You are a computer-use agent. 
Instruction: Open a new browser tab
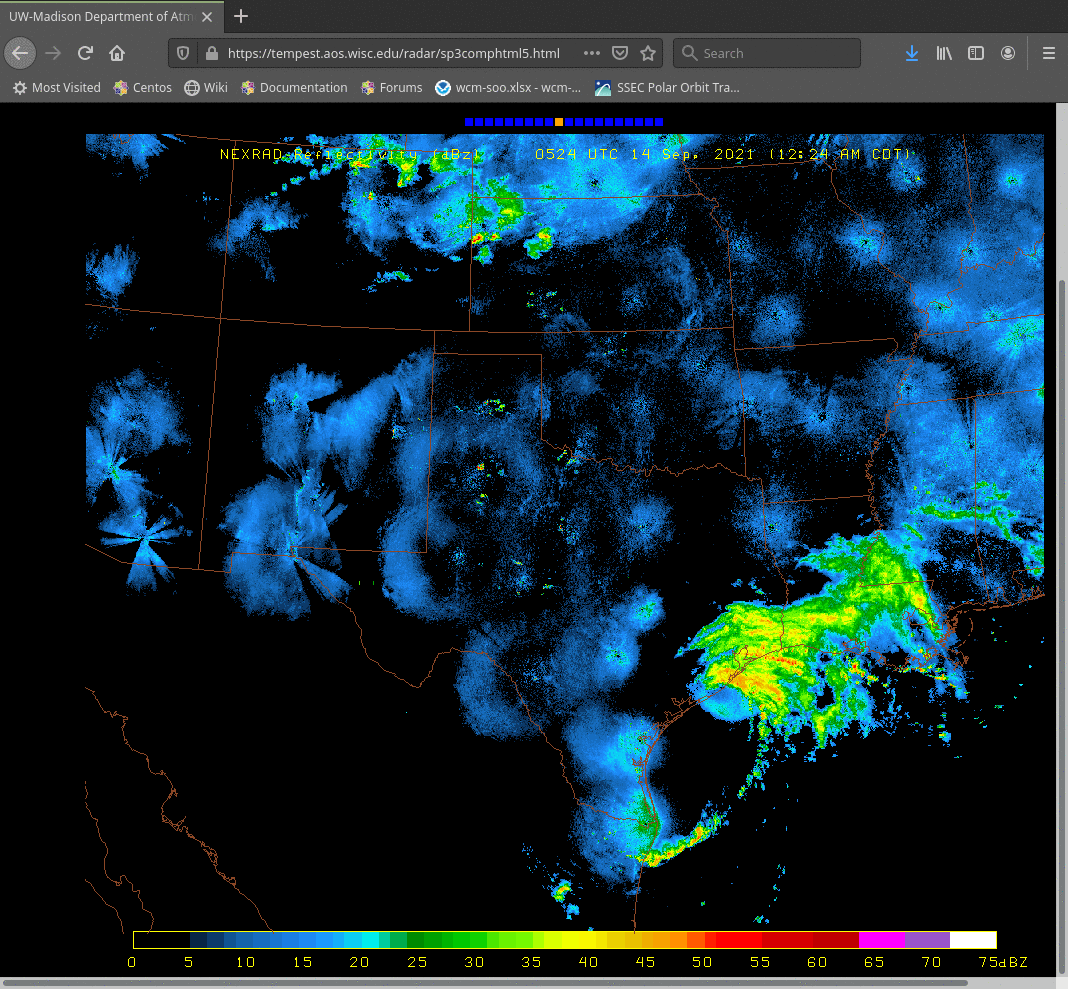tap(240, 16)
